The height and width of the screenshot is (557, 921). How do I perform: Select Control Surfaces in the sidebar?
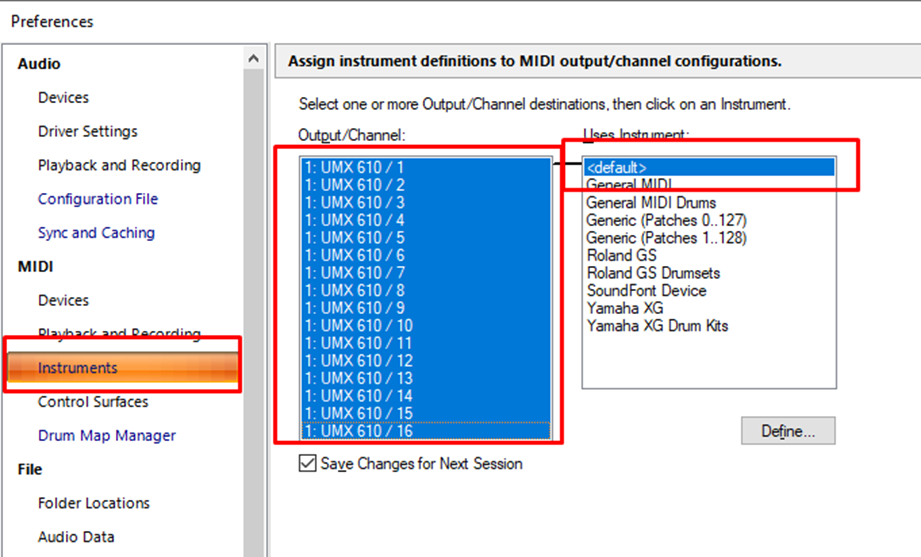[x=93, y=402]
